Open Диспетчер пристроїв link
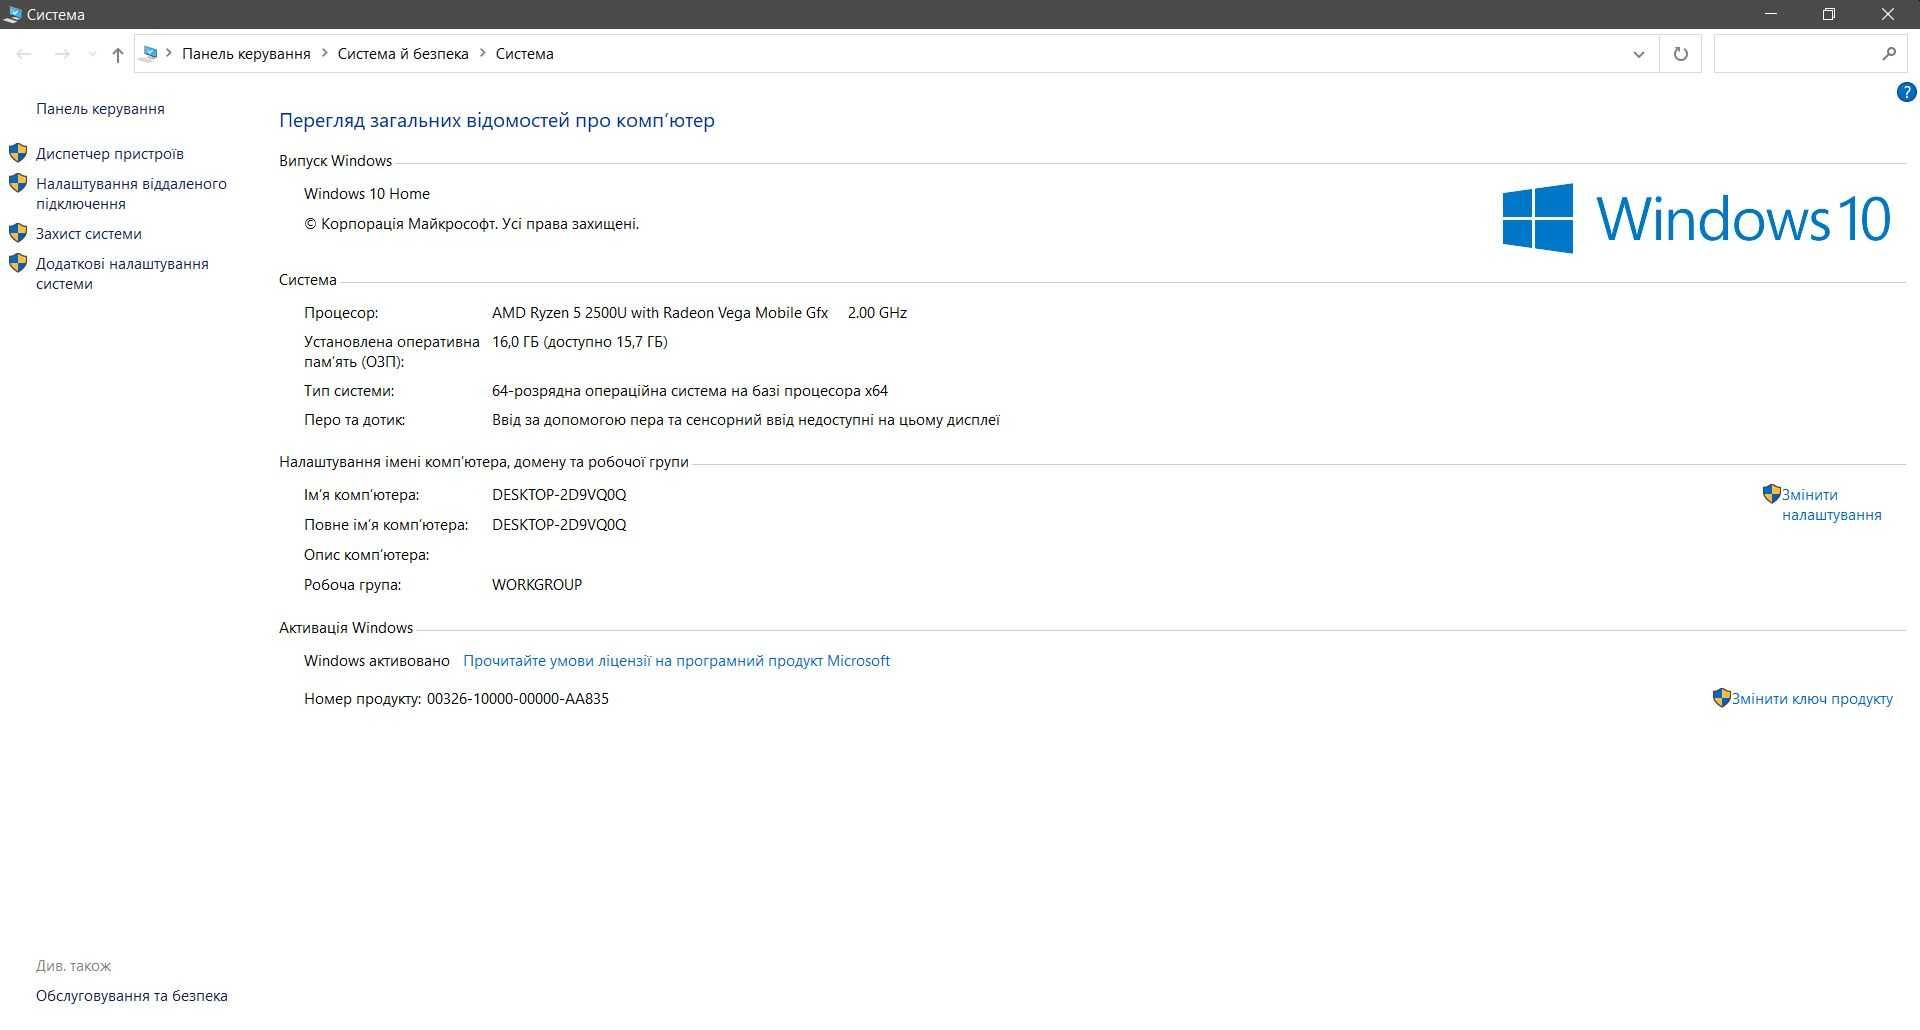Viewport: 1920px width, 1030px height. tap(110, 154)
